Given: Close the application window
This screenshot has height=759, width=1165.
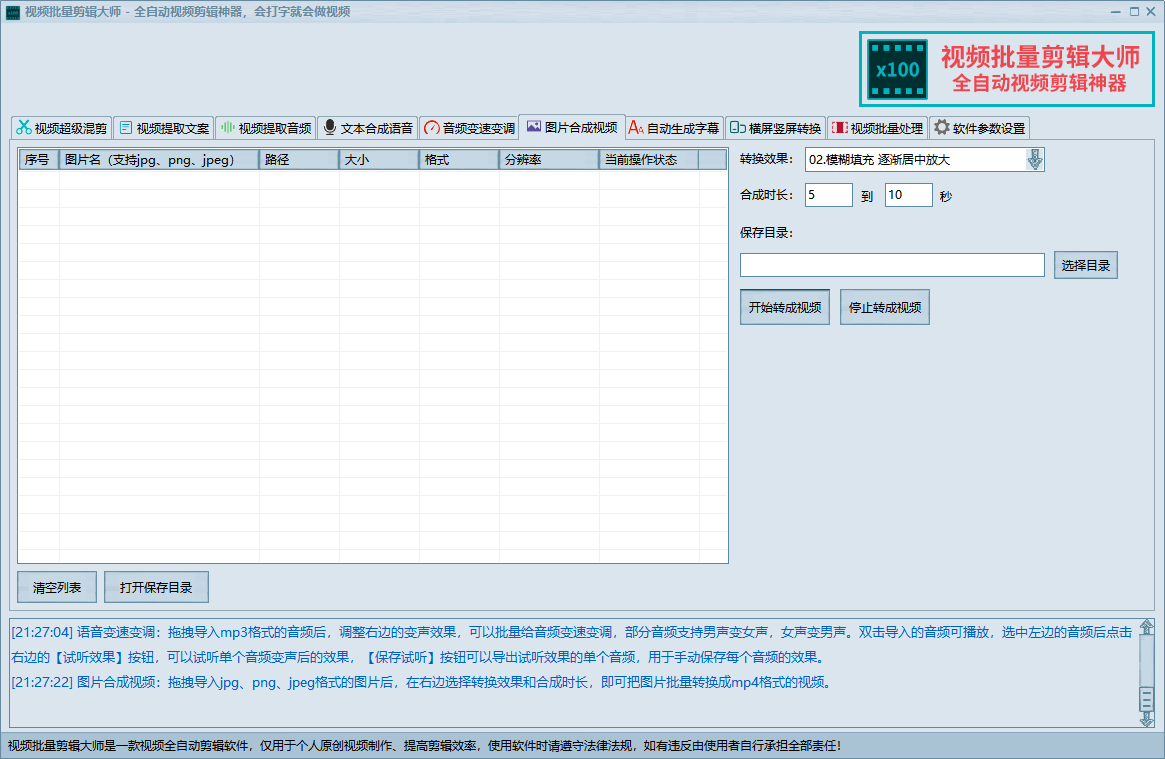Looking at the screenshot, I should coord(1151,11).
